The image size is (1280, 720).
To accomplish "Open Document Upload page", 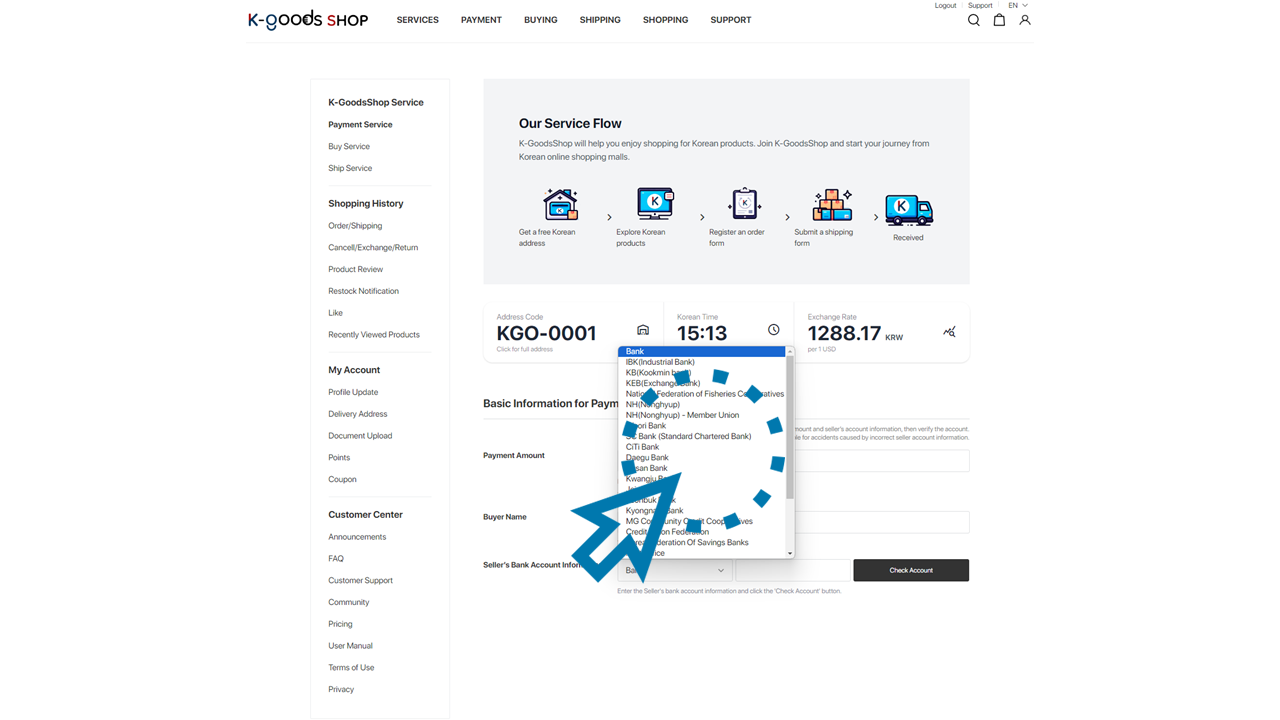I will coord(360,436).
